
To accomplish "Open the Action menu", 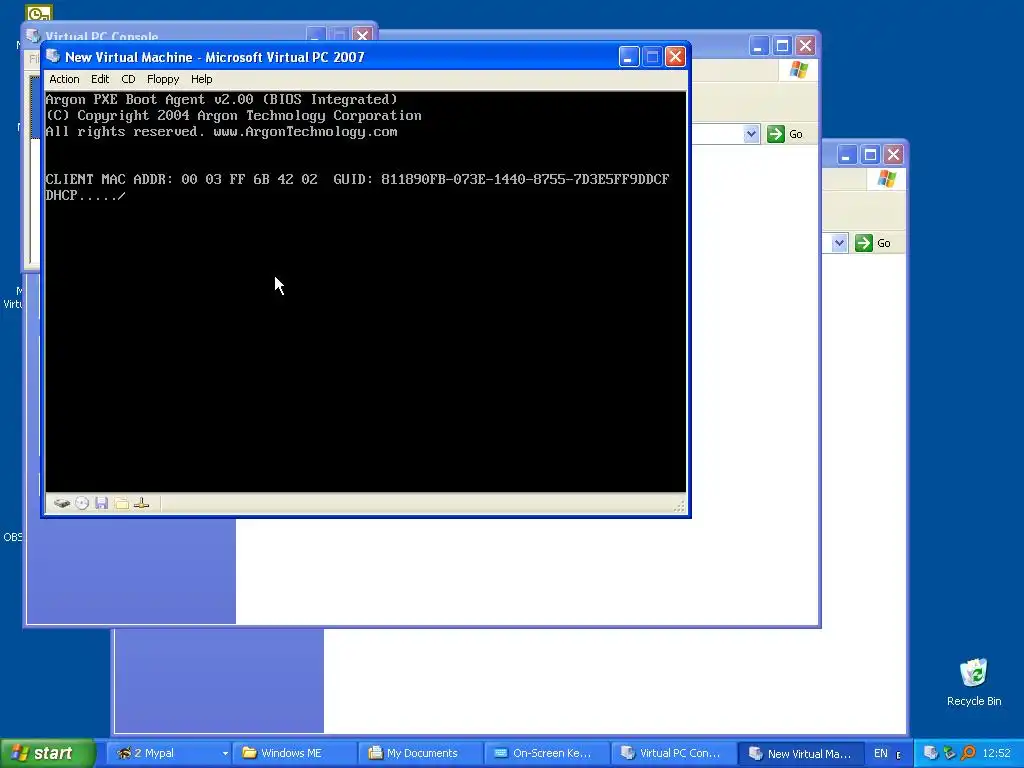I will [64, 79].
